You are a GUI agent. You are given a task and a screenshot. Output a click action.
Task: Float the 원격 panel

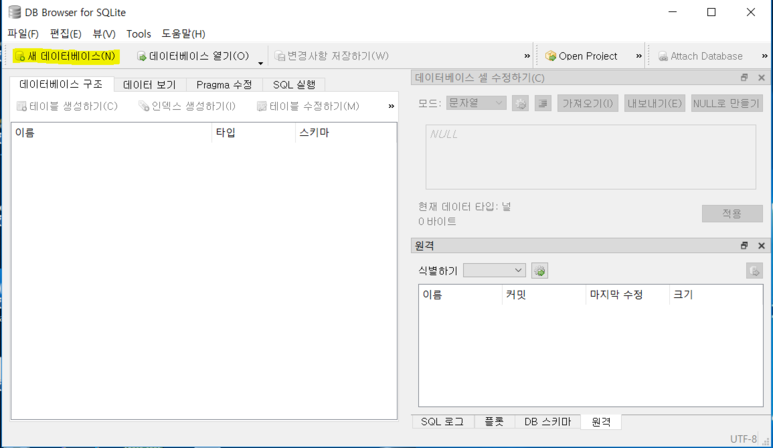[744, 245]
